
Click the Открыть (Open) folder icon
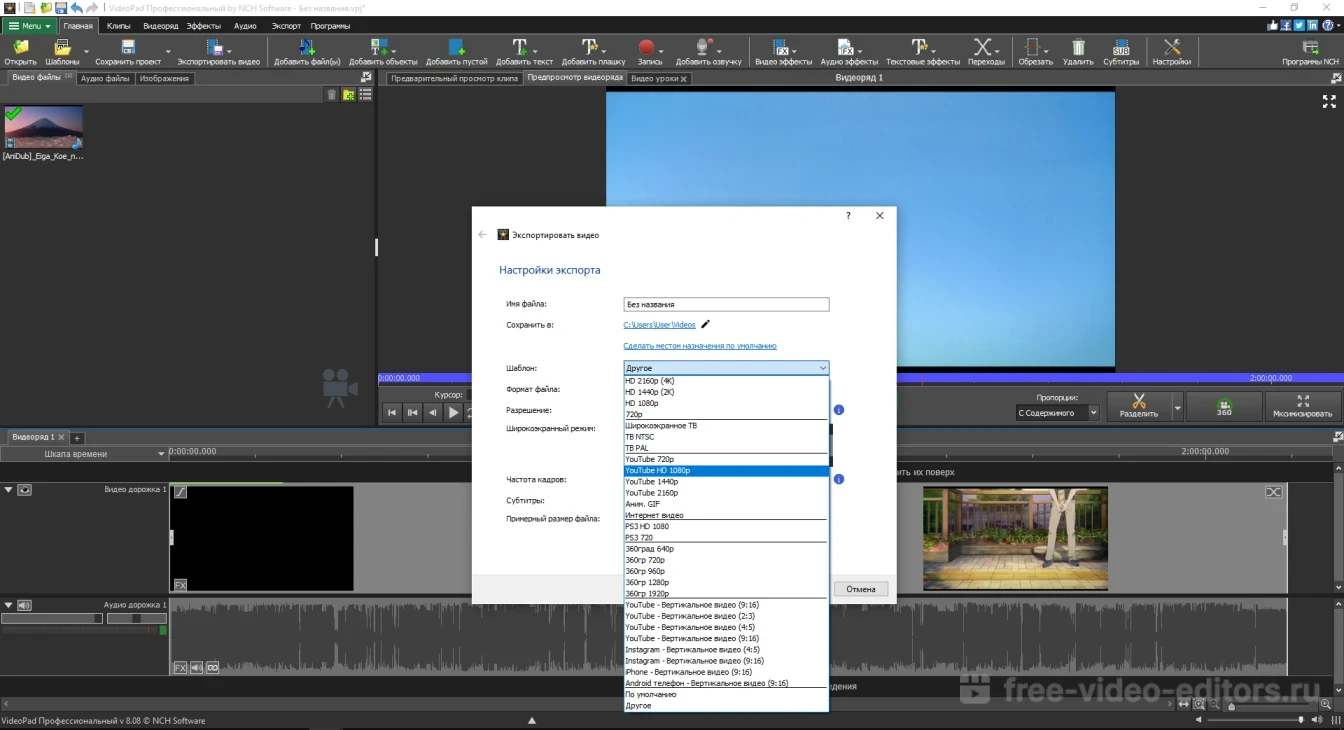click(20, 47)
